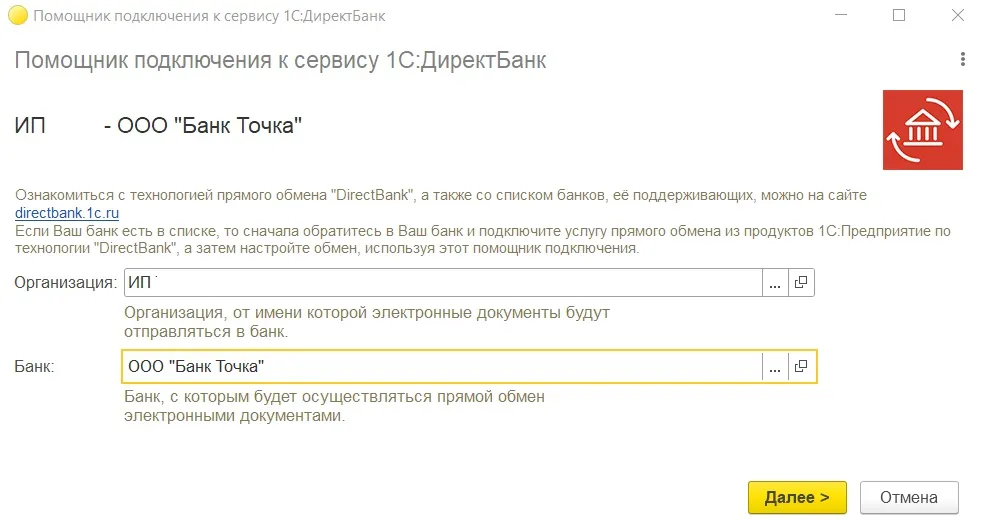
Task: Open selection list for Организация field
Action: tap(775, 283)
